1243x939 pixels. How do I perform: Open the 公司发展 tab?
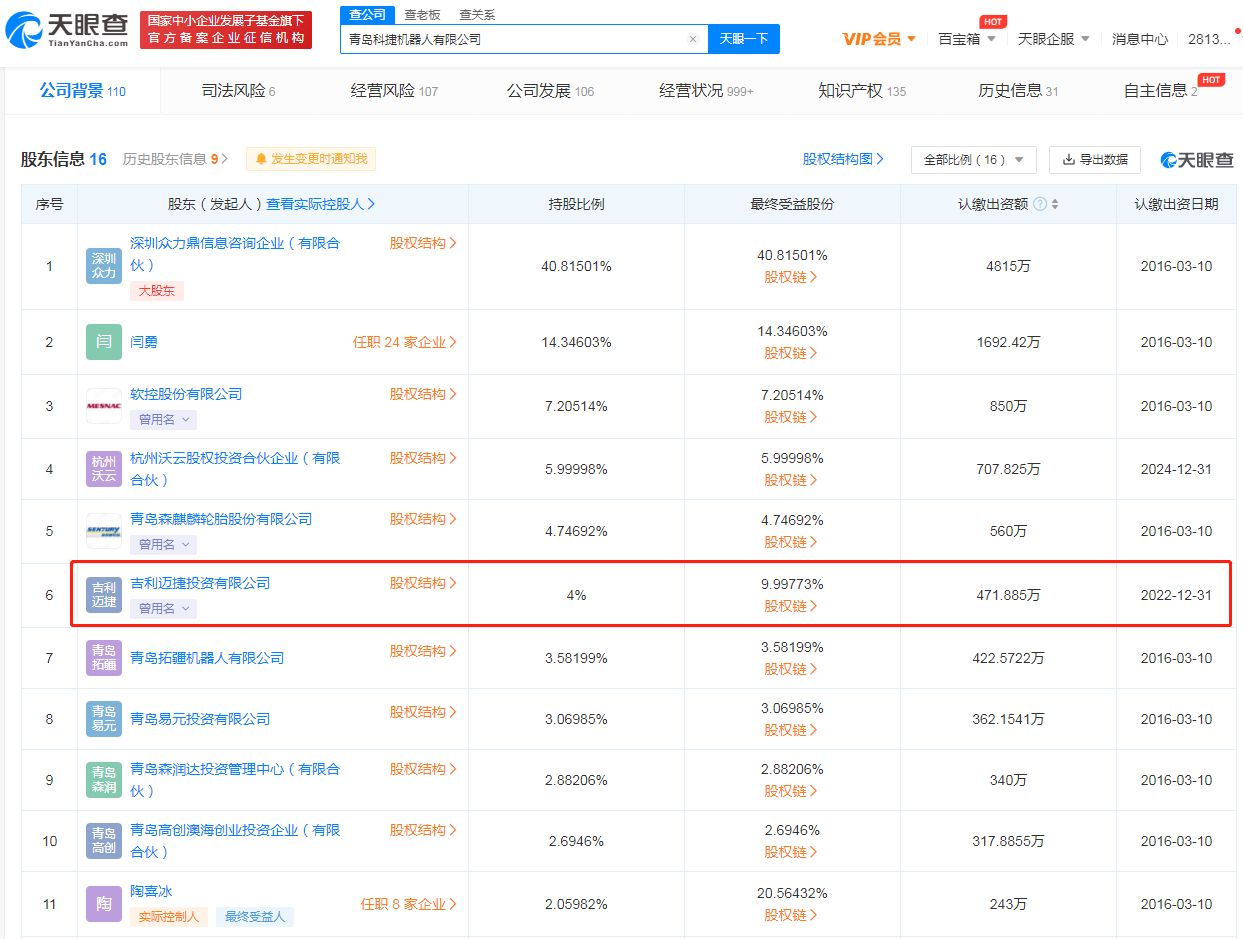(550, 91)
